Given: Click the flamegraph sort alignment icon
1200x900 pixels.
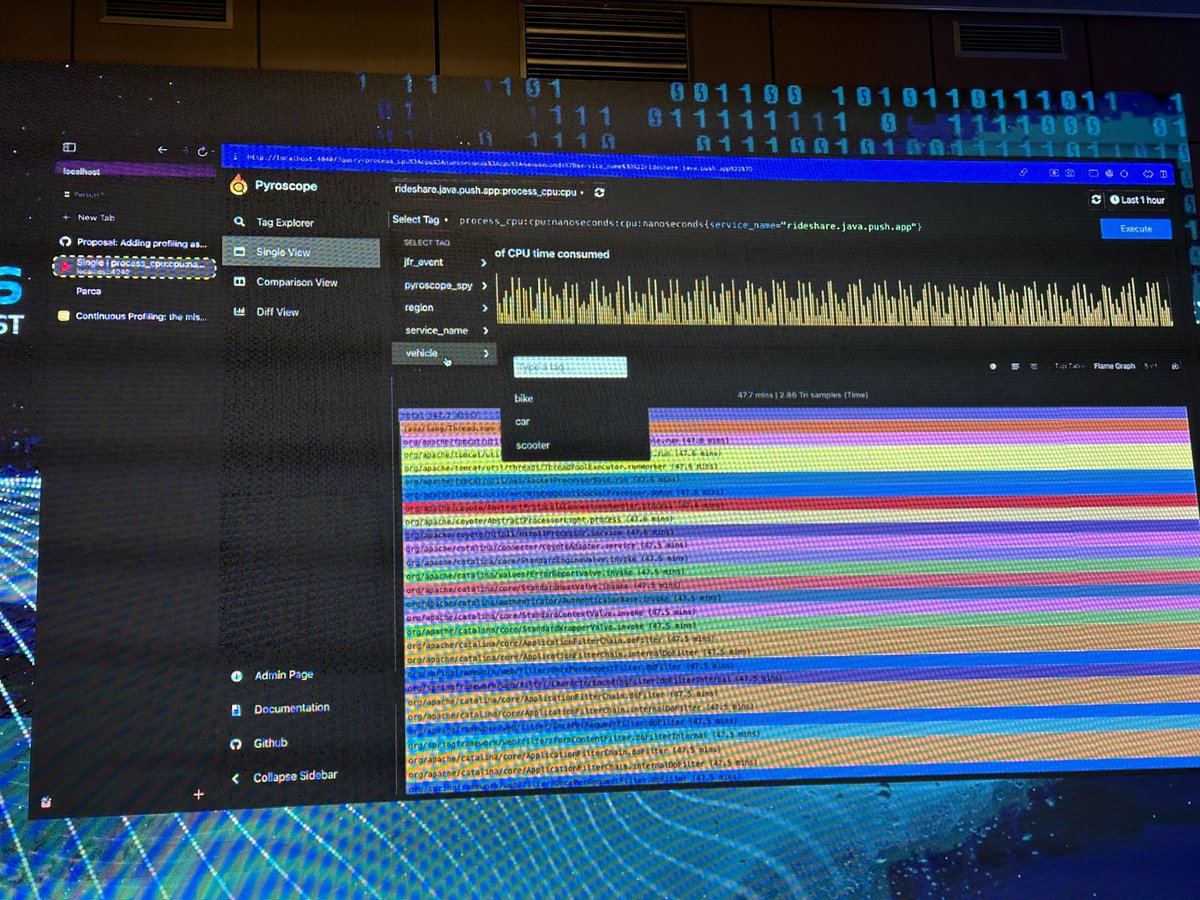Looking at the screenshot, I should tap(1033, 366).
